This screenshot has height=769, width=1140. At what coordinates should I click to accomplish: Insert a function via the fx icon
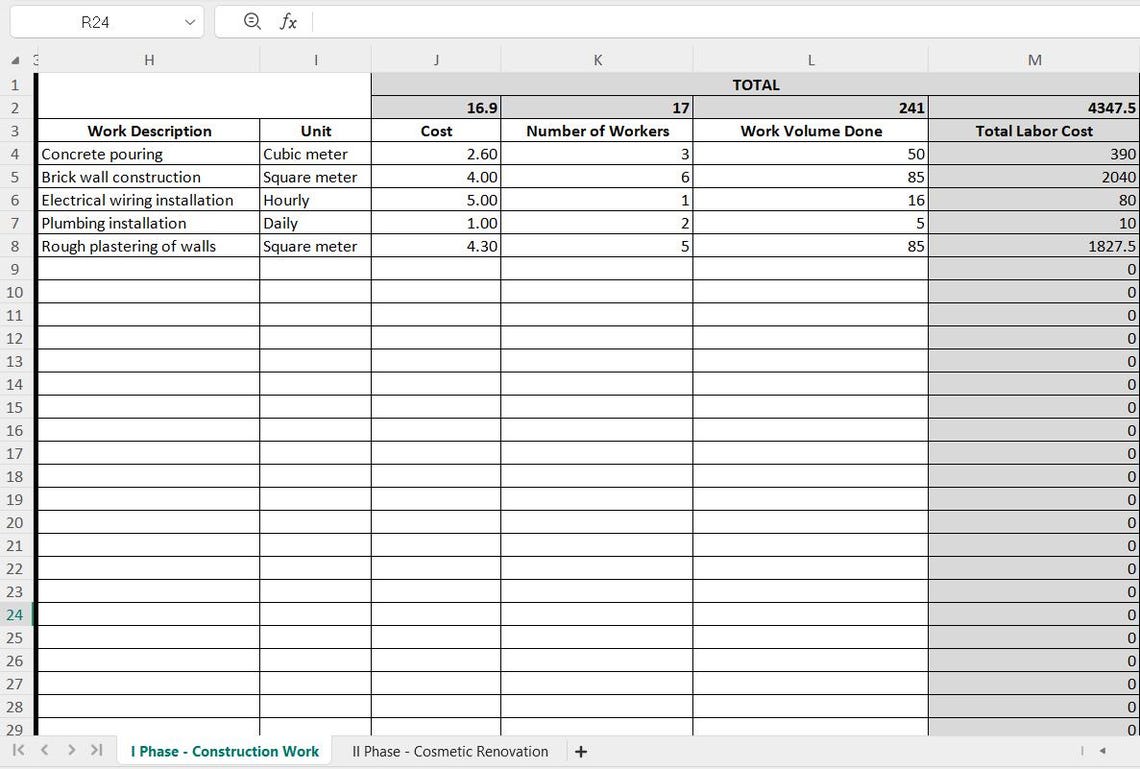point(288,21)
